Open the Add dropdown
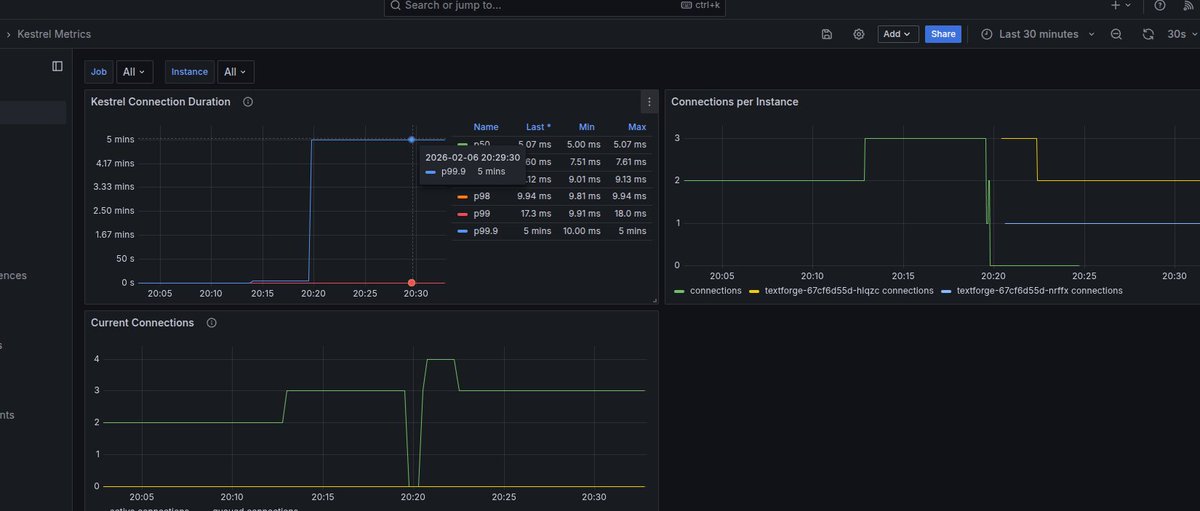 [898, 34]
